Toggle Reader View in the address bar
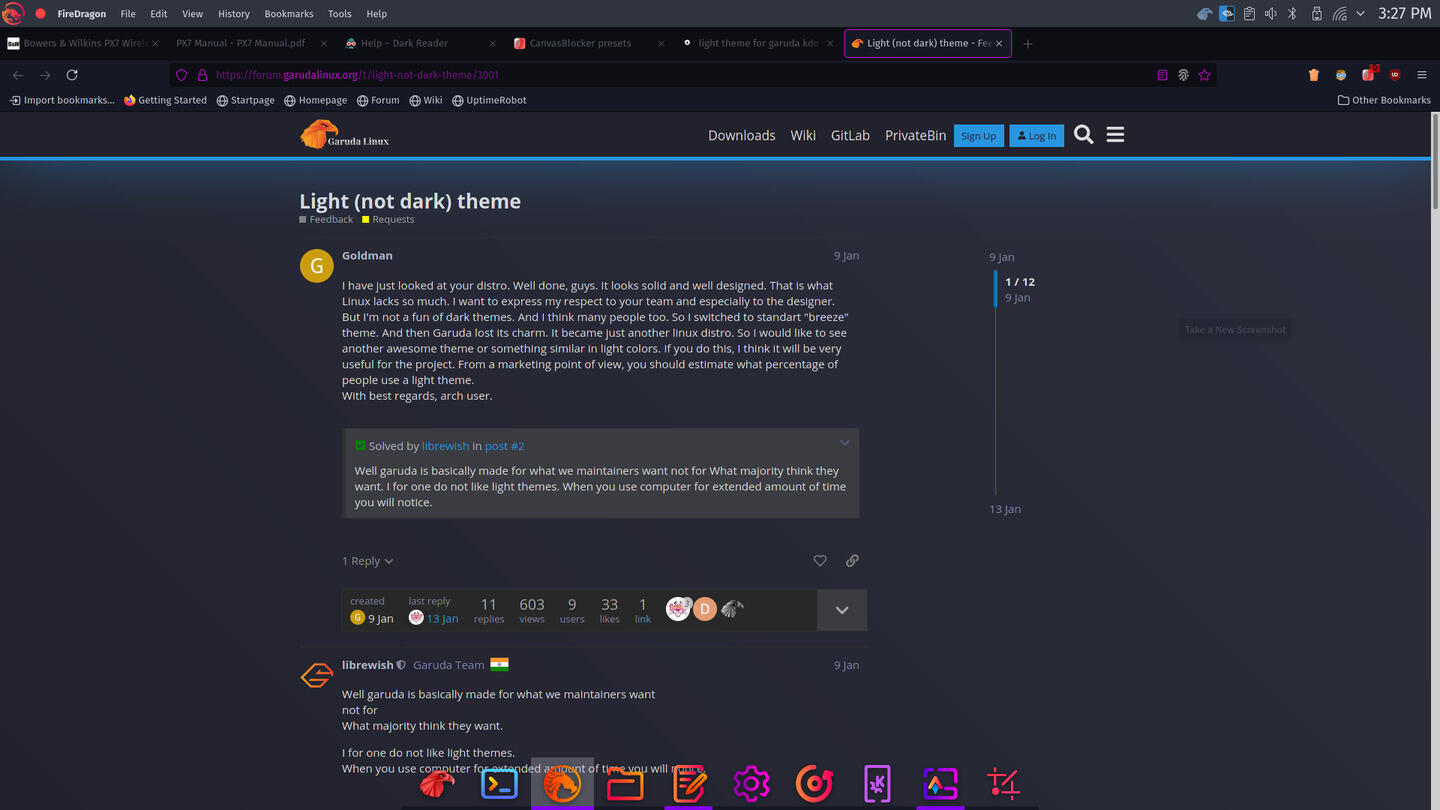The image size is (1440, 810). 1162,75
